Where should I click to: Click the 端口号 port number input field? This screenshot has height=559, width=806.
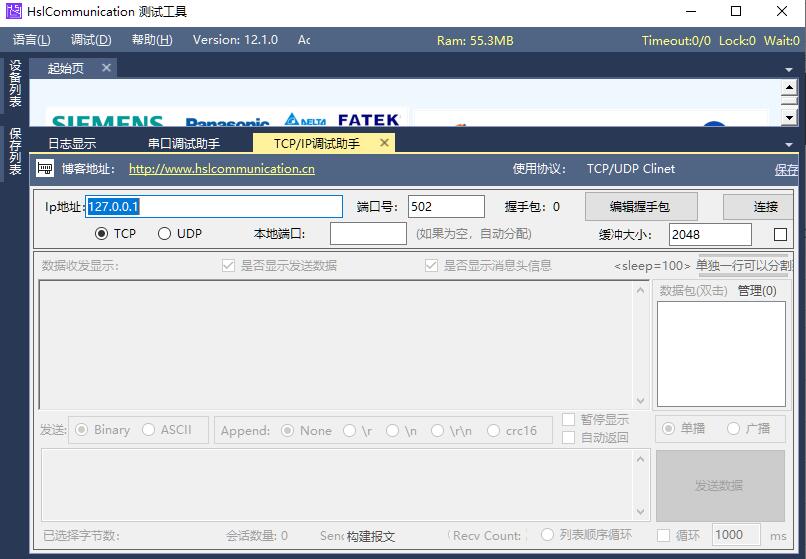click(446, 207)
